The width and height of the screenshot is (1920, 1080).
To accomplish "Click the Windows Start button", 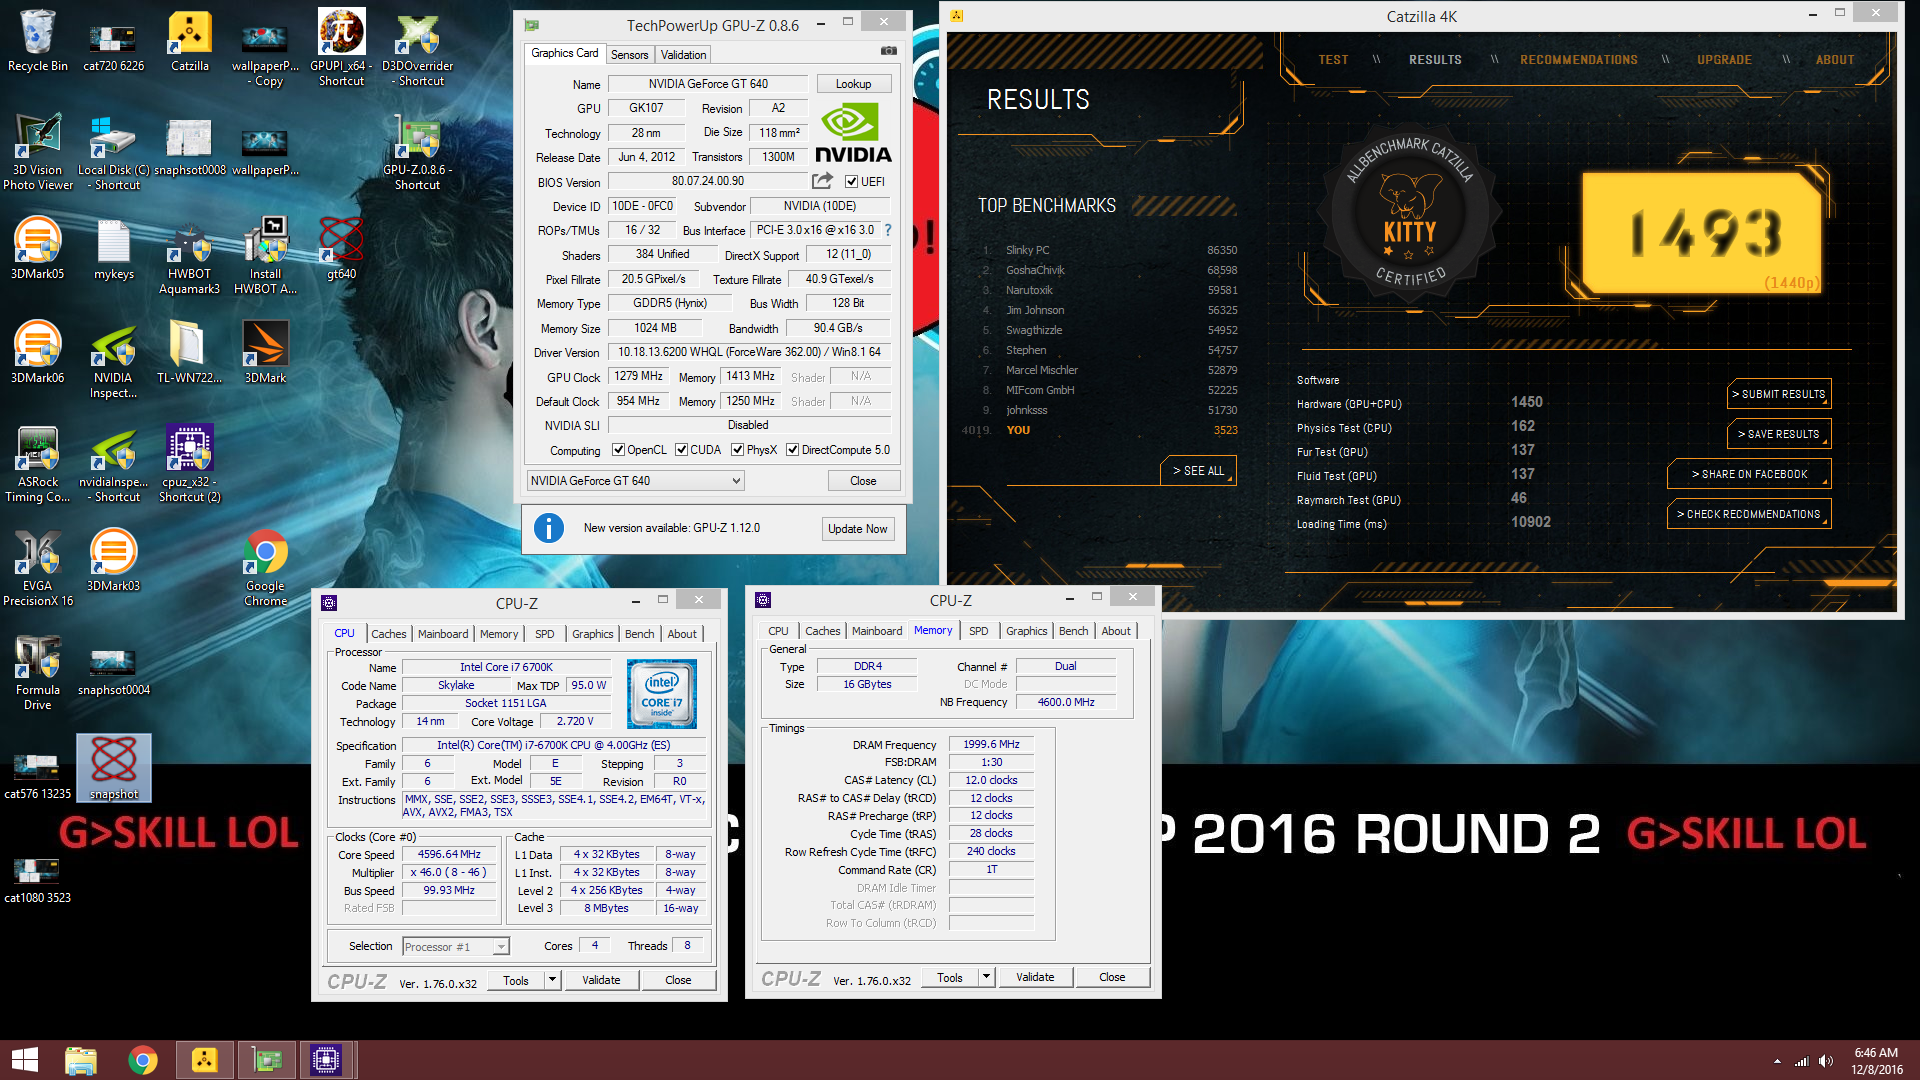I will (24, 1060).
